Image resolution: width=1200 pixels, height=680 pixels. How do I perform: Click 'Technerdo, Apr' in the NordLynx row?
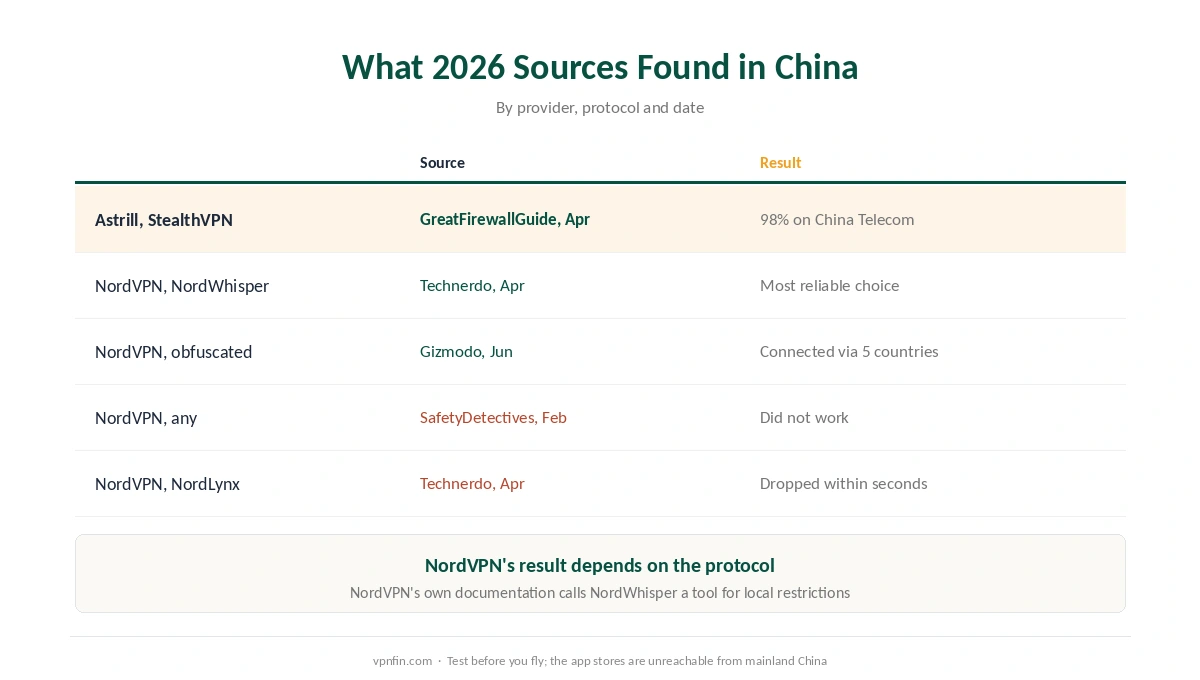(x=472, y=483)
